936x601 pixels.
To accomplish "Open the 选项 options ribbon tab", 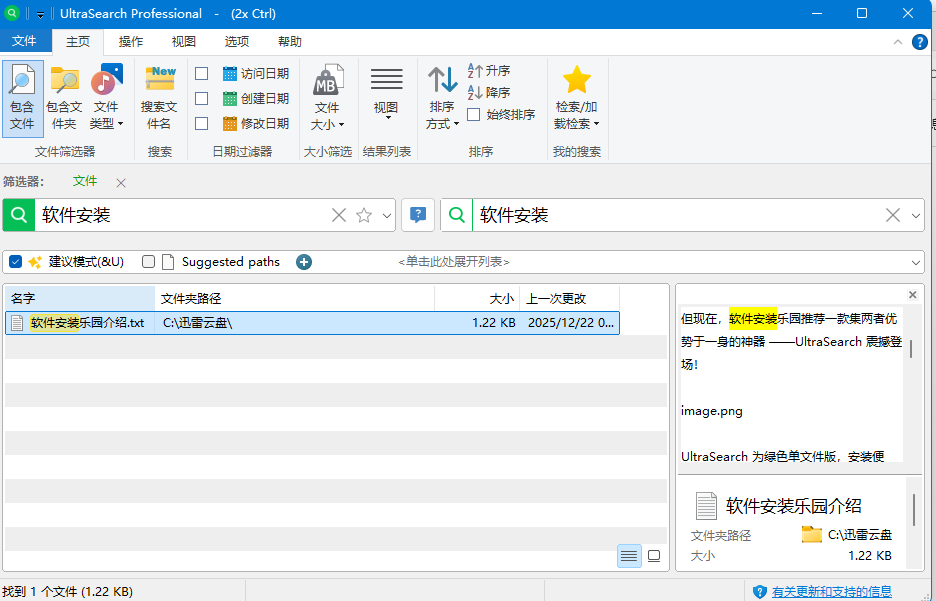I will (237, 41).
